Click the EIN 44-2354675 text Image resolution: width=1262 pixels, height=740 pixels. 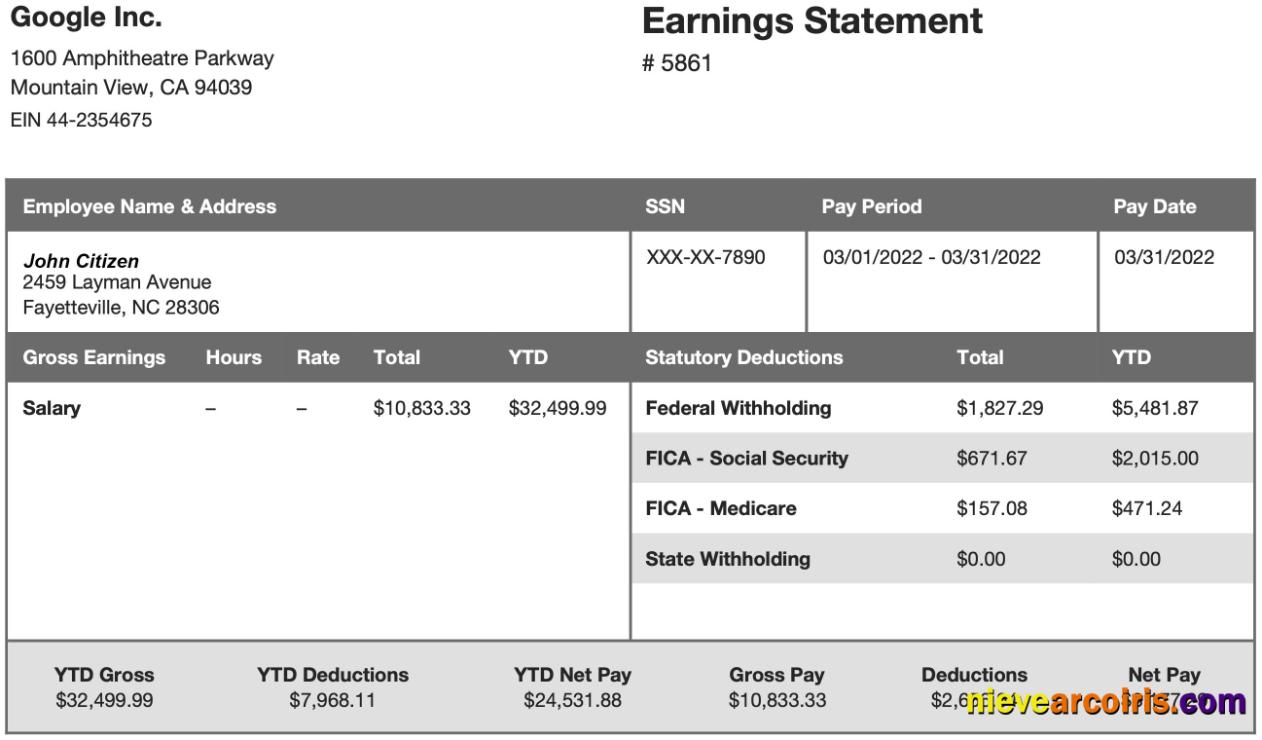pos(81,121)
